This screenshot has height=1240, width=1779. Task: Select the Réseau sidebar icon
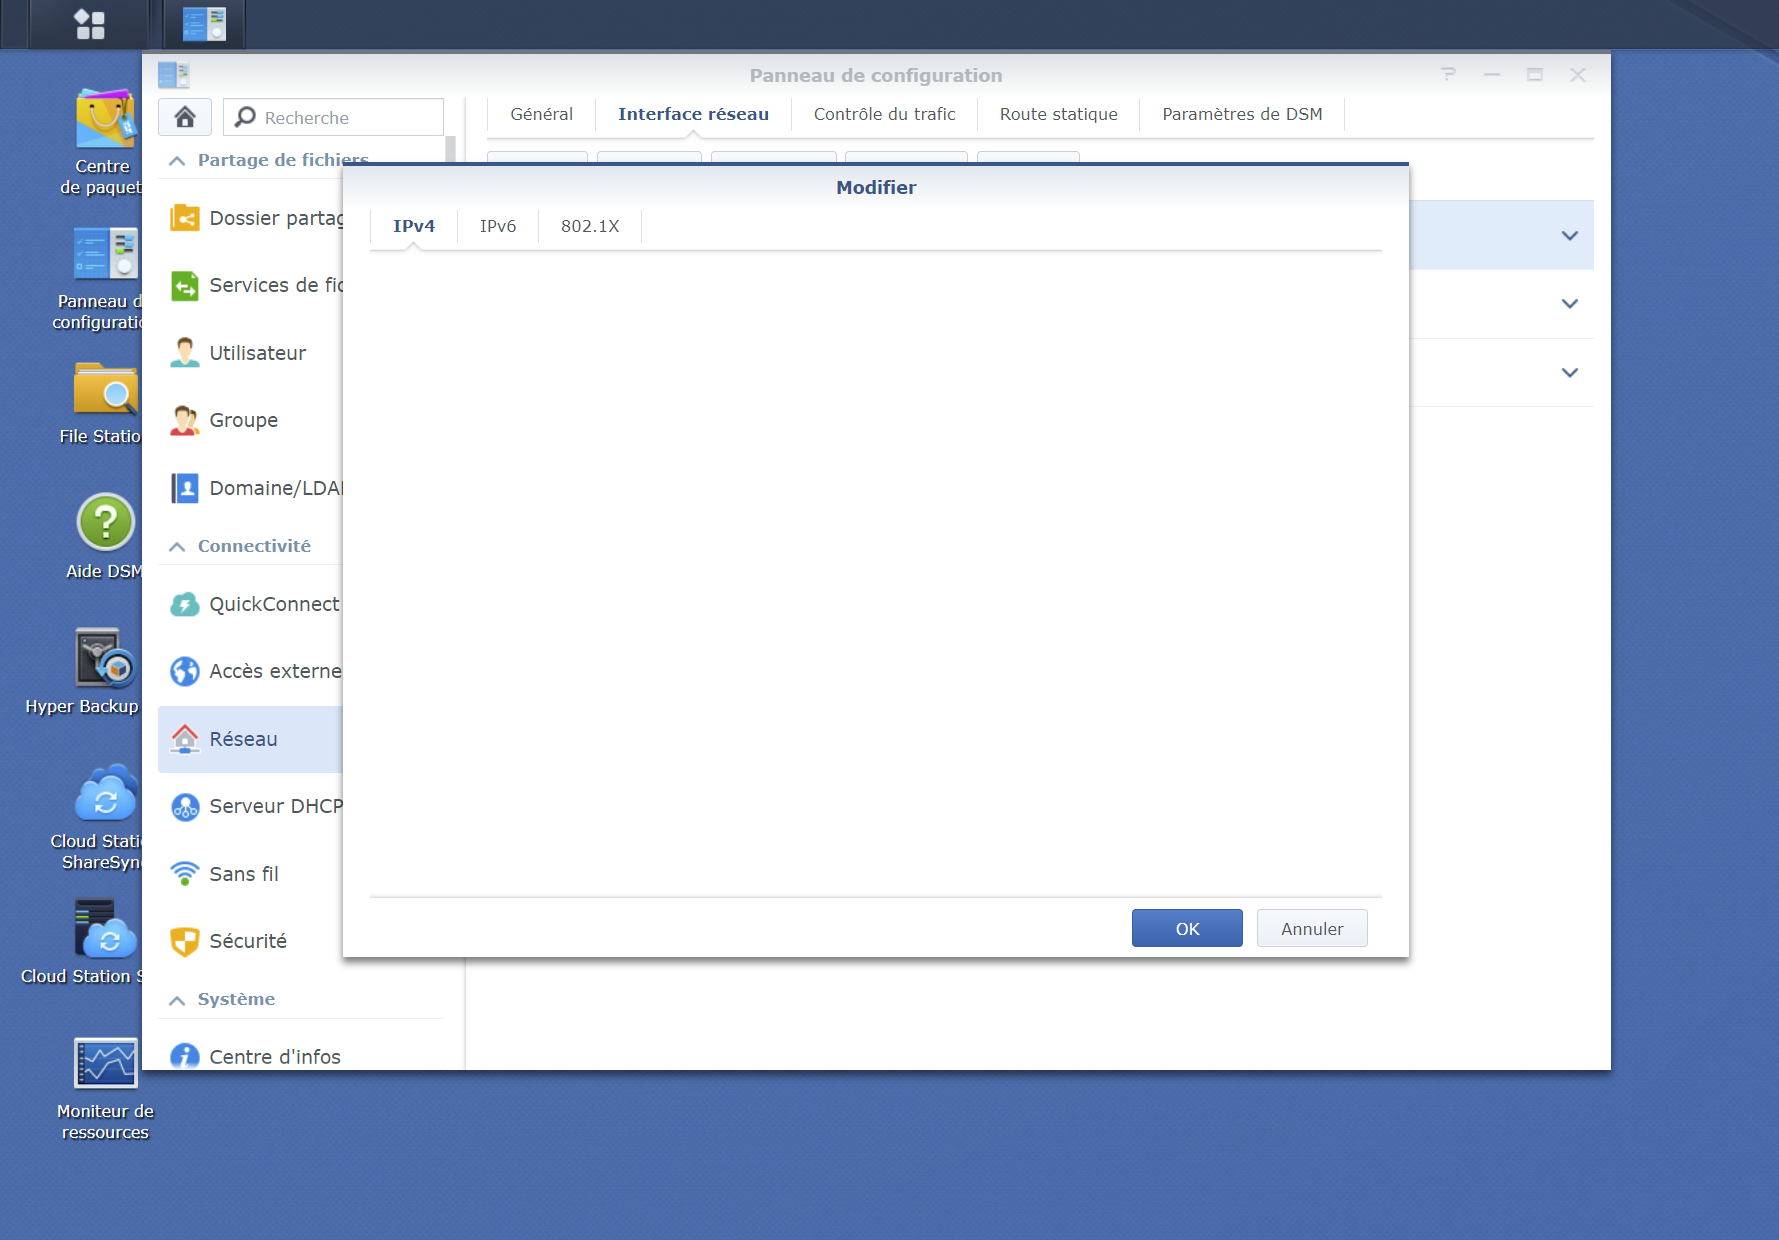click(185, 739)
